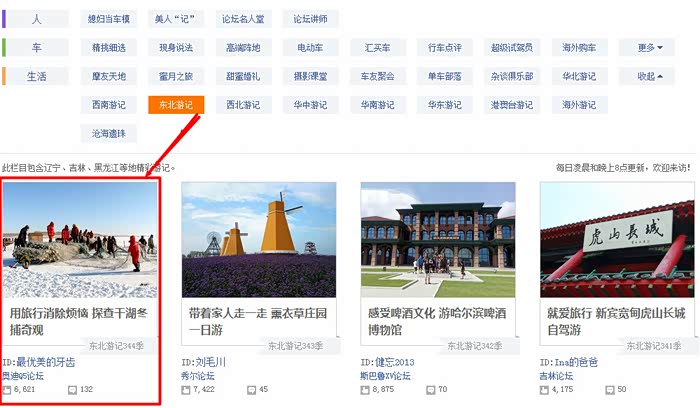Switch to the 港澳台游记 tag

coord(512,105)
